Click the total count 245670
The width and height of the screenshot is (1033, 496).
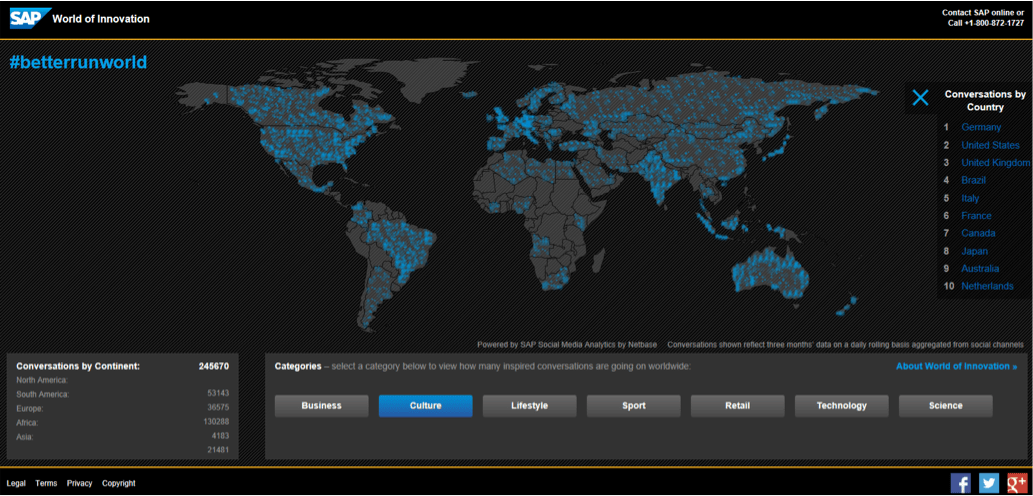213,366
